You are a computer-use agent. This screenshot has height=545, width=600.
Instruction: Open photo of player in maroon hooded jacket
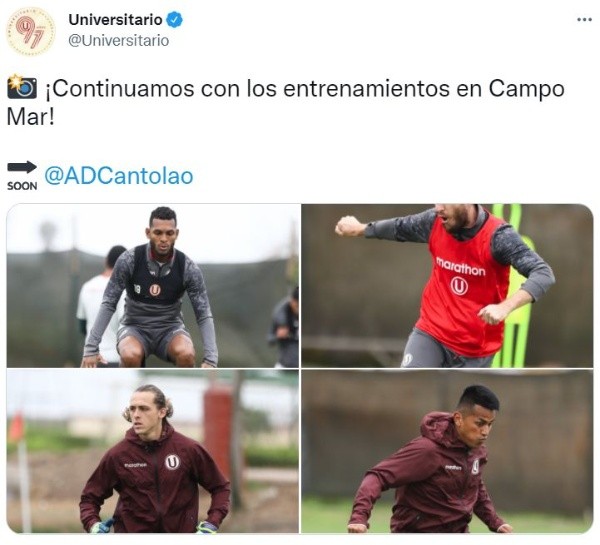click(x=447, y=452)
